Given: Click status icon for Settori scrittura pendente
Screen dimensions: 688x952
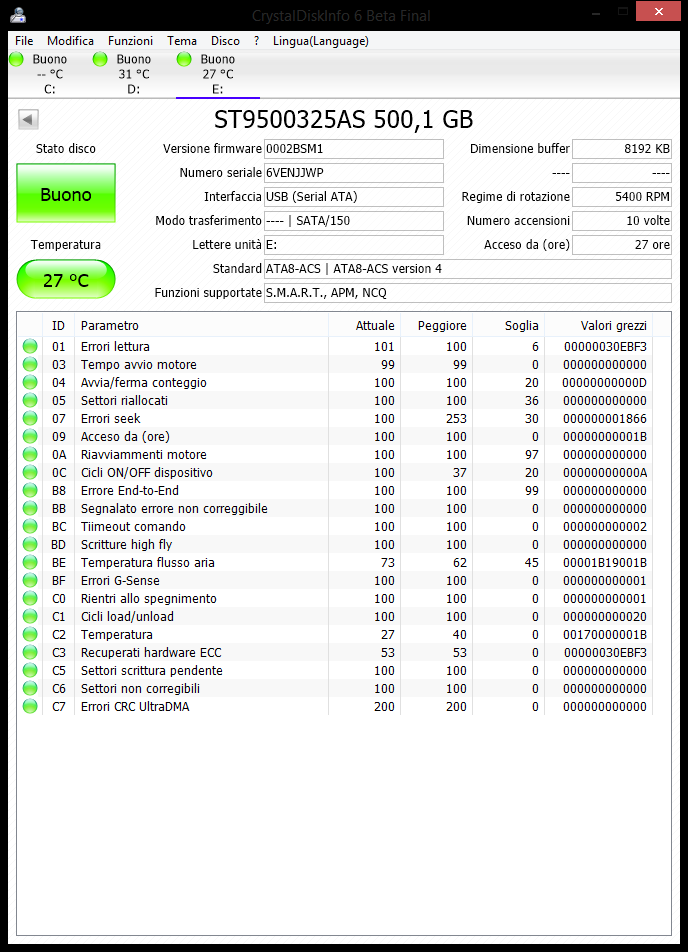Looking at the screenshot, I should [x=30, y=670].
